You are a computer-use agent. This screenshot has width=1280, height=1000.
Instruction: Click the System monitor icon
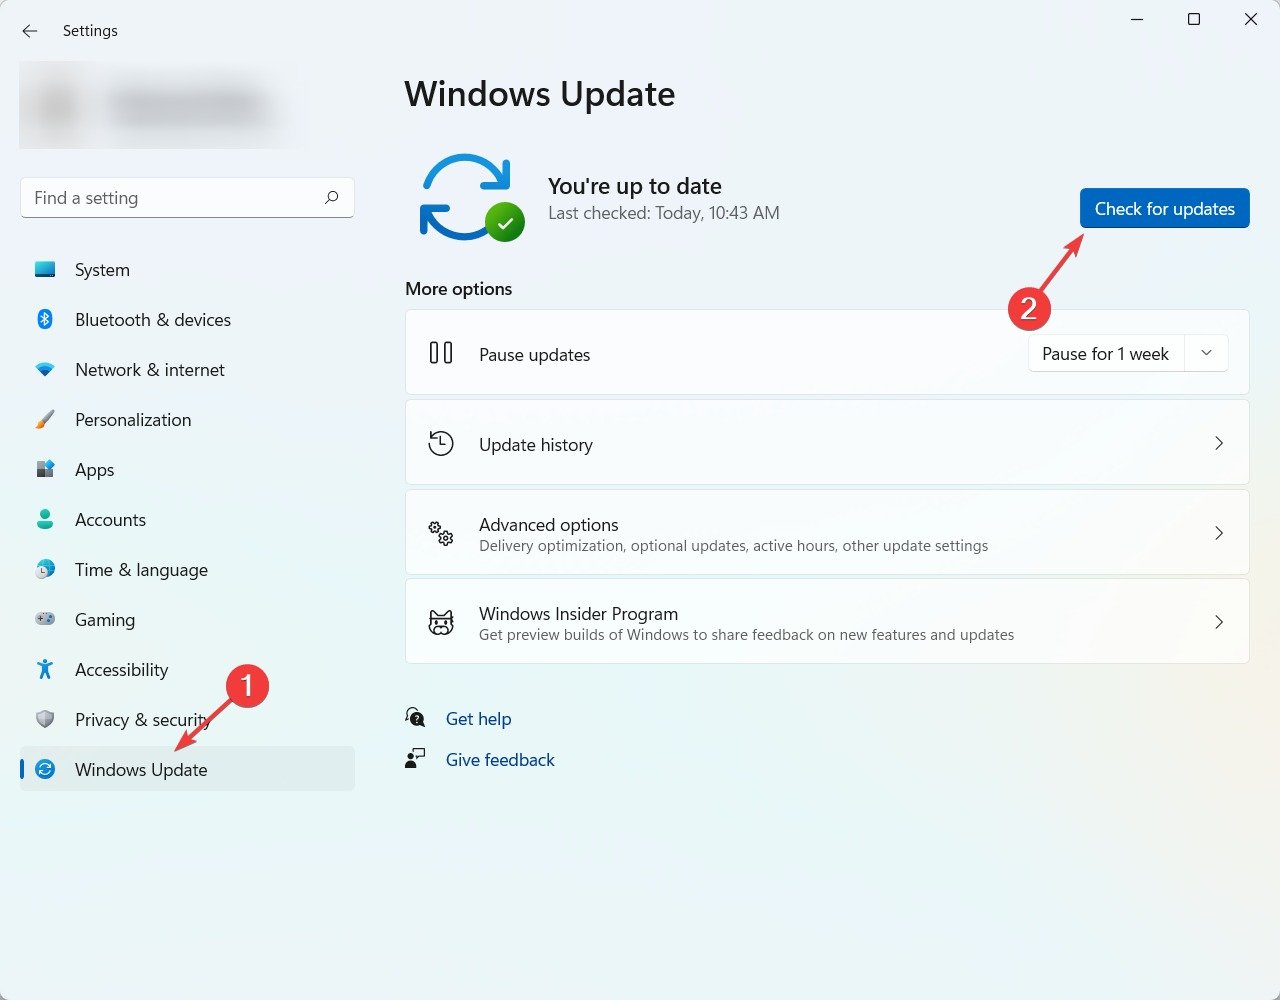(x=45, y=270)
